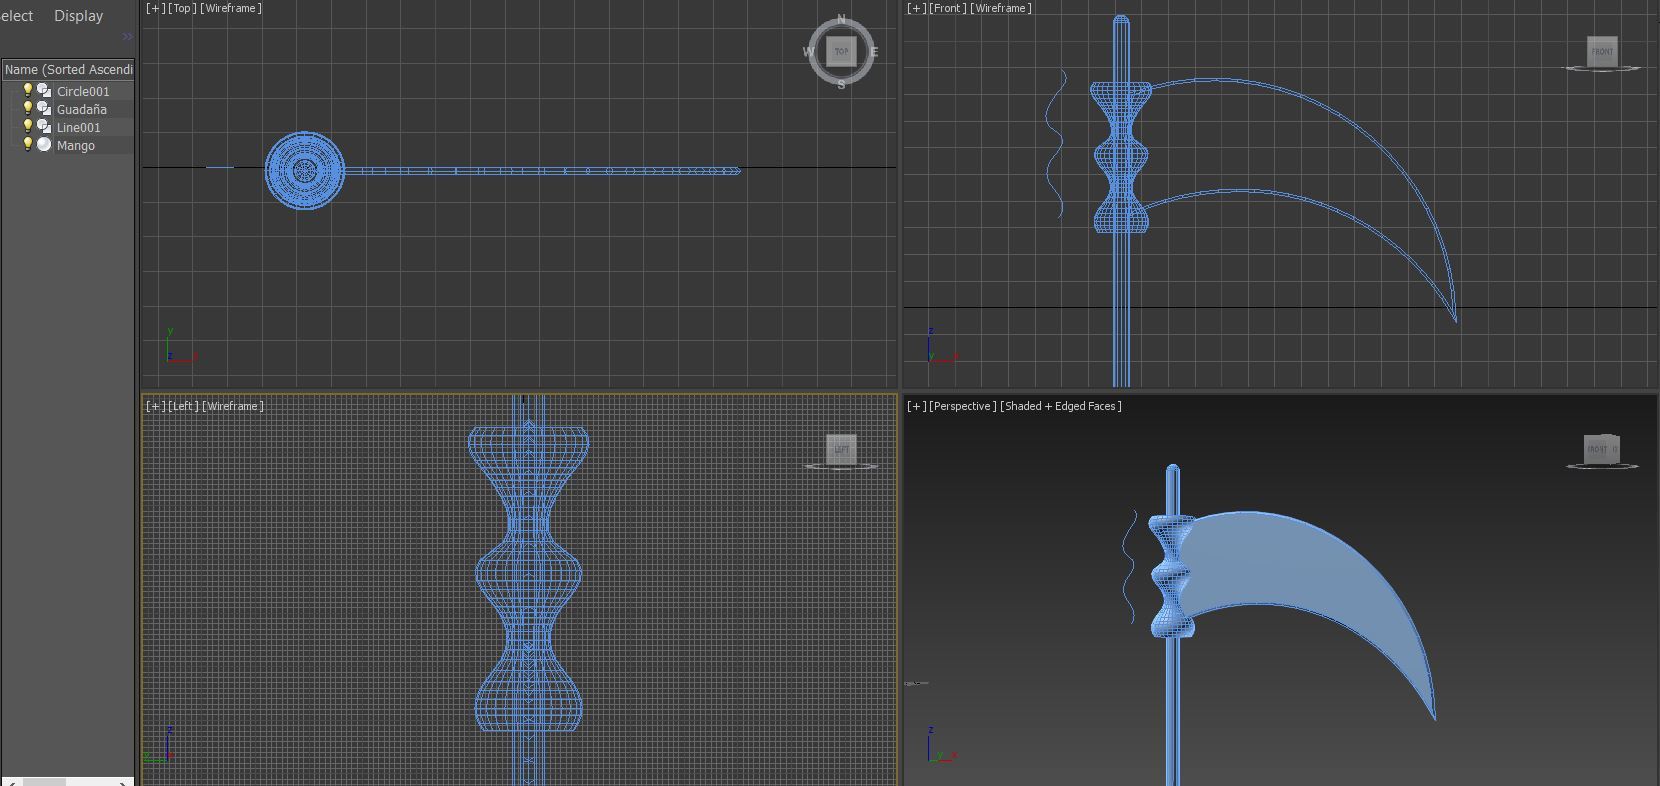This screenshot has height=786, width=1660.
Task: Sort by the Name column header
Action: coord(68,70)
